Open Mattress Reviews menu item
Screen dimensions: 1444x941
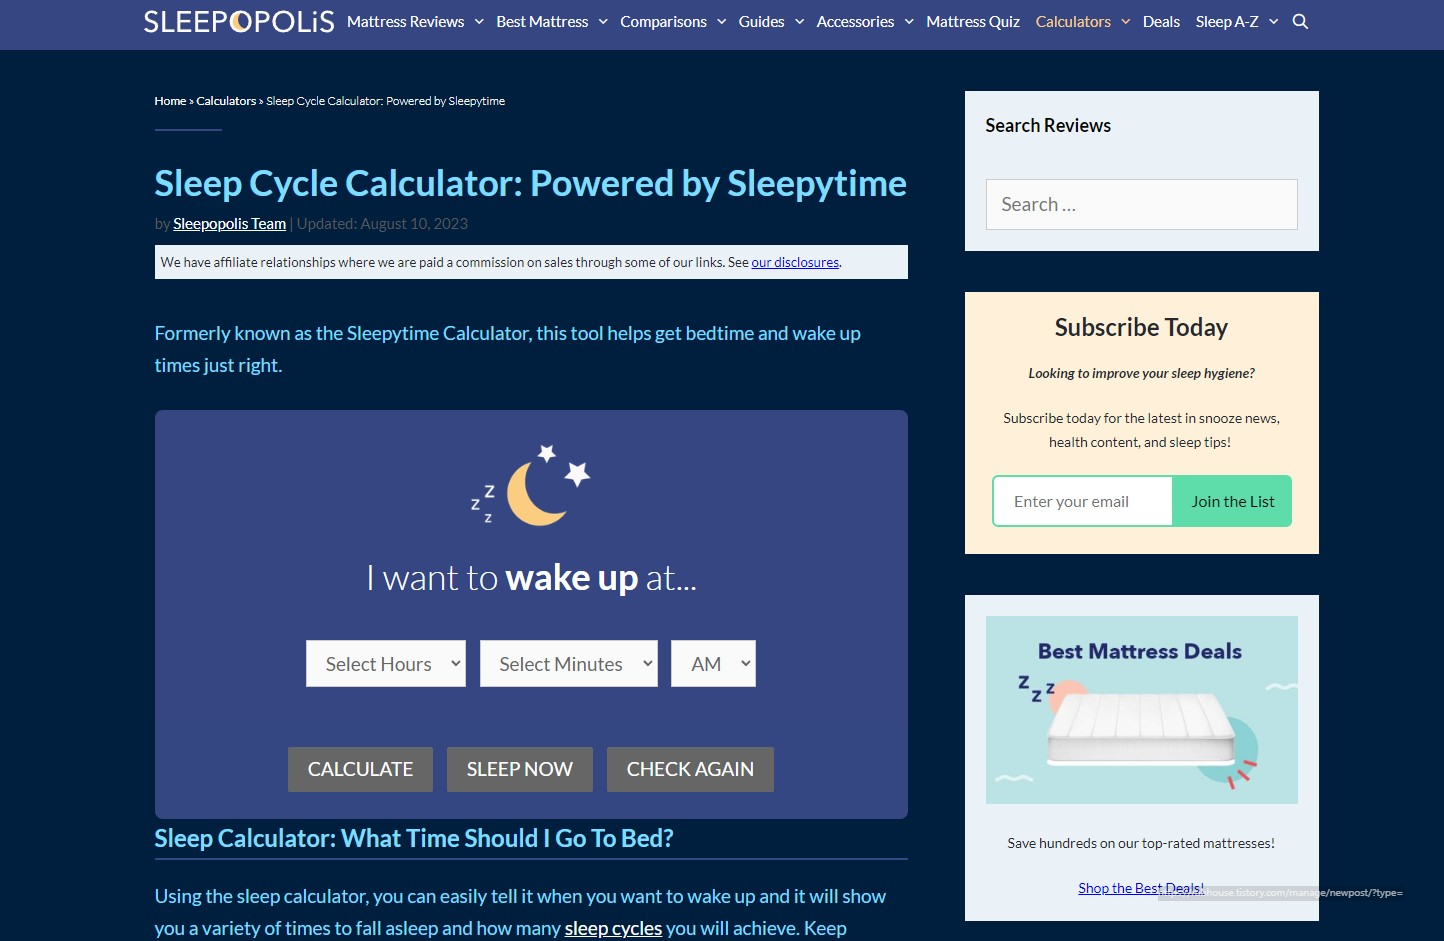point(405,21)
